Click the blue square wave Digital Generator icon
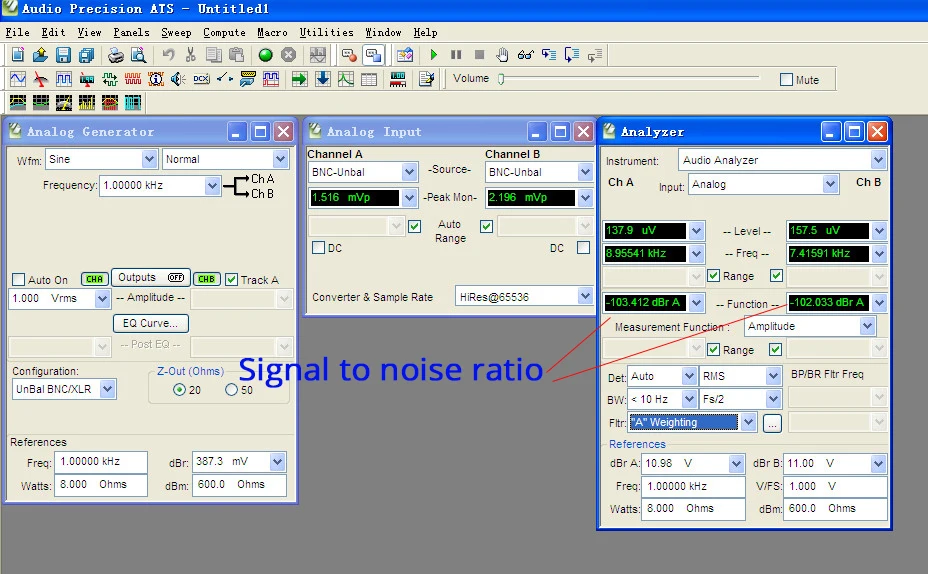This screenshot has width=928, height=574. pos(63,79)
